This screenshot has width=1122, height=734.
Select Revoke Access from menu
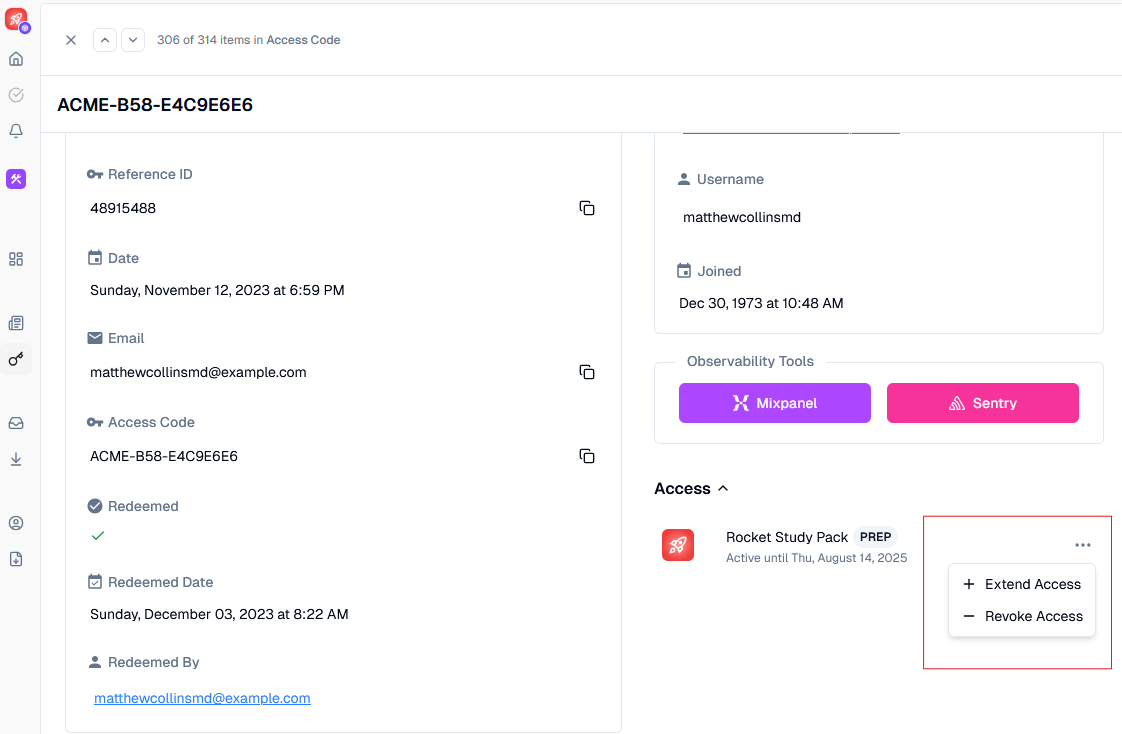pos(1022,616)
